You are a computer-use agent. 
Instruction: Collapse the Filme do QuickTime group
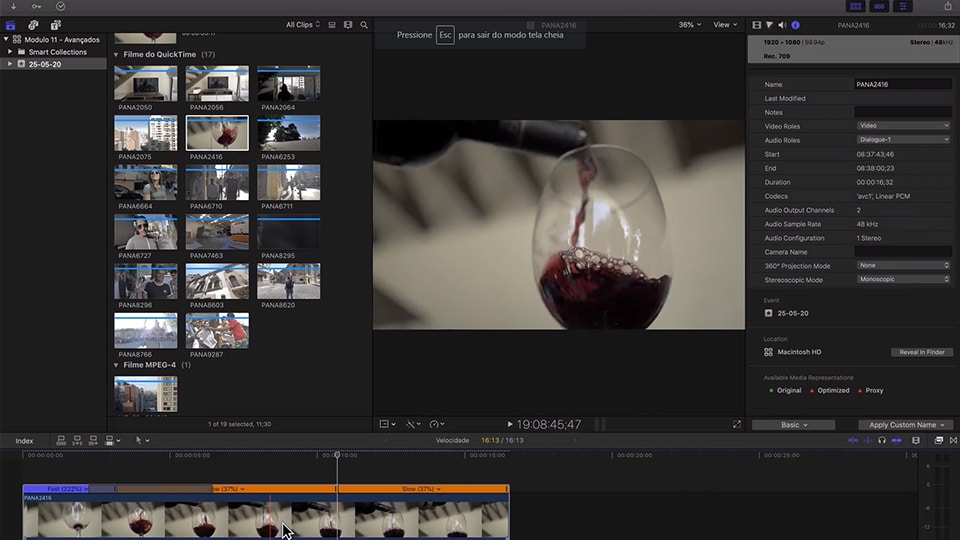pyautogui.click(x=116, y=54)
